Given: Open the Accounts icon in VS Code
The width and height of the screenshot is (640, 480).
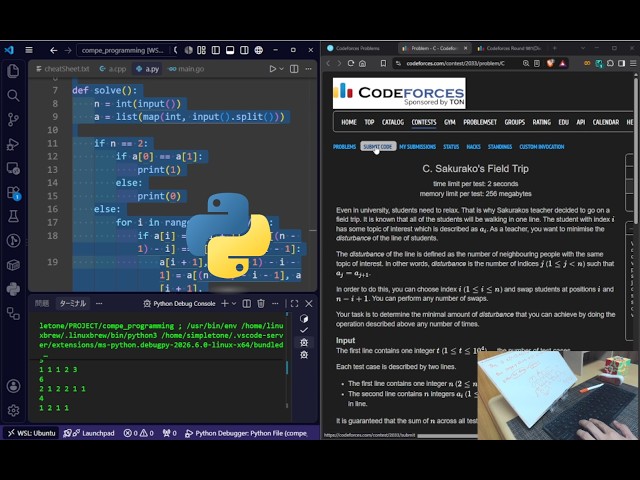Looking at the screenshot, I should coord(13,386).
